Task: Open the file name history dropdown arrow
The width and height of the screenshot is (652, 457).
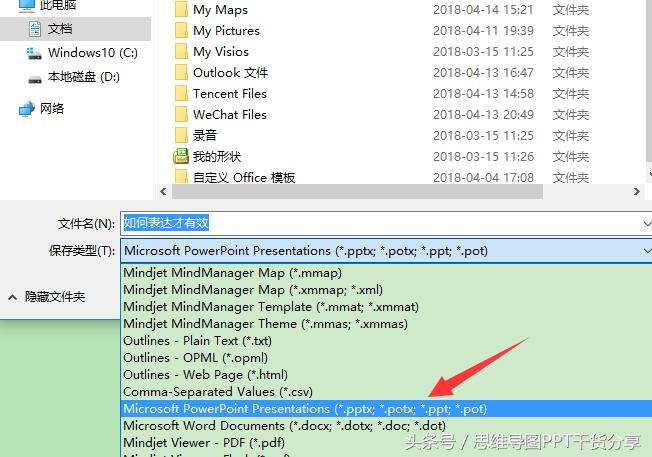Action: (x=647, y=224)
